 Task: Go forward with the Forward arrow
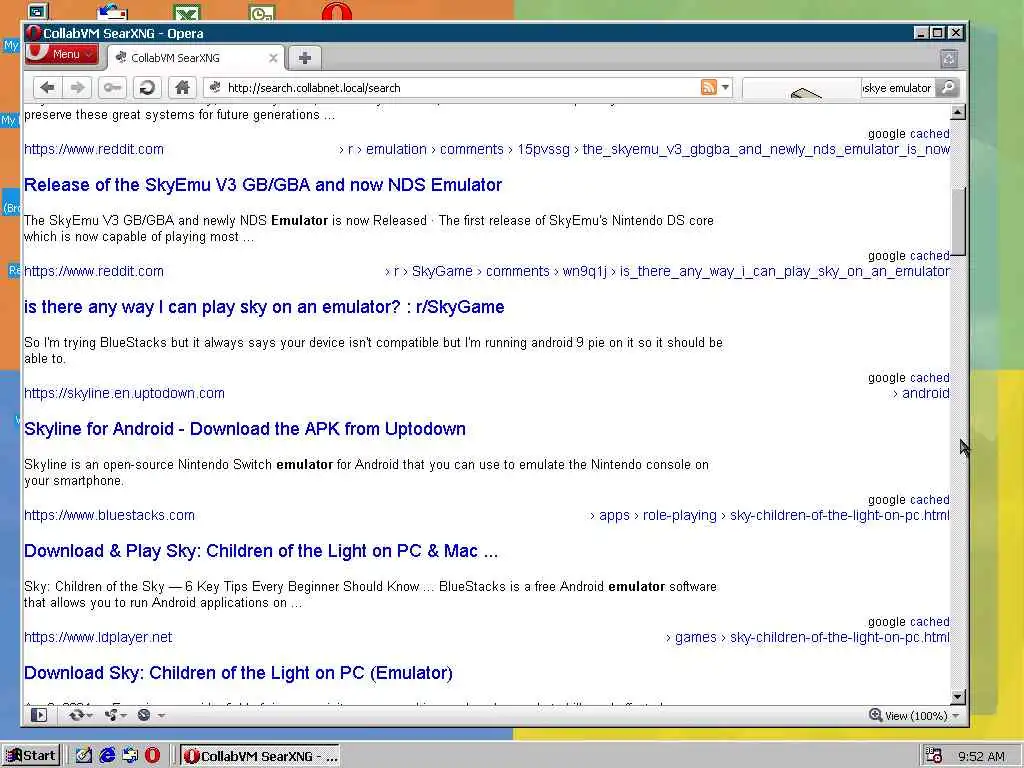coord(77,88)
